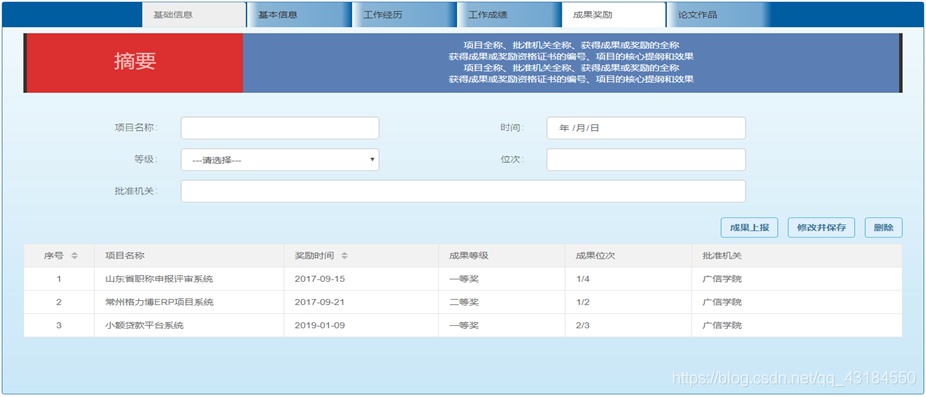Go to the 工作经历 tab
Screen dimensions: 926x397
pos(404,15)
